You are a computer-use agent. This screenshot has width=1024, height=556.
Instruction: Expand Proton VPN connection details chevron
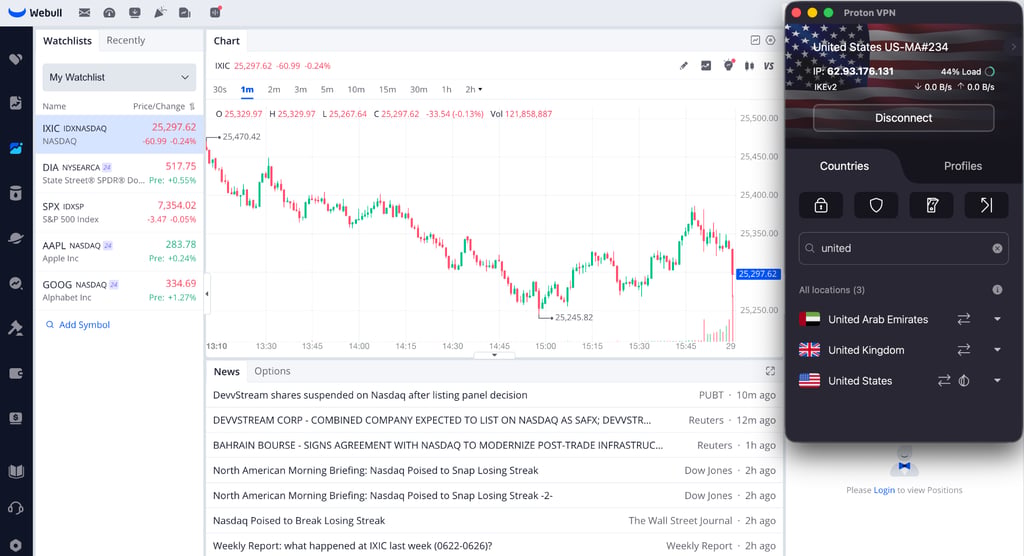(x=1014, y=47)
